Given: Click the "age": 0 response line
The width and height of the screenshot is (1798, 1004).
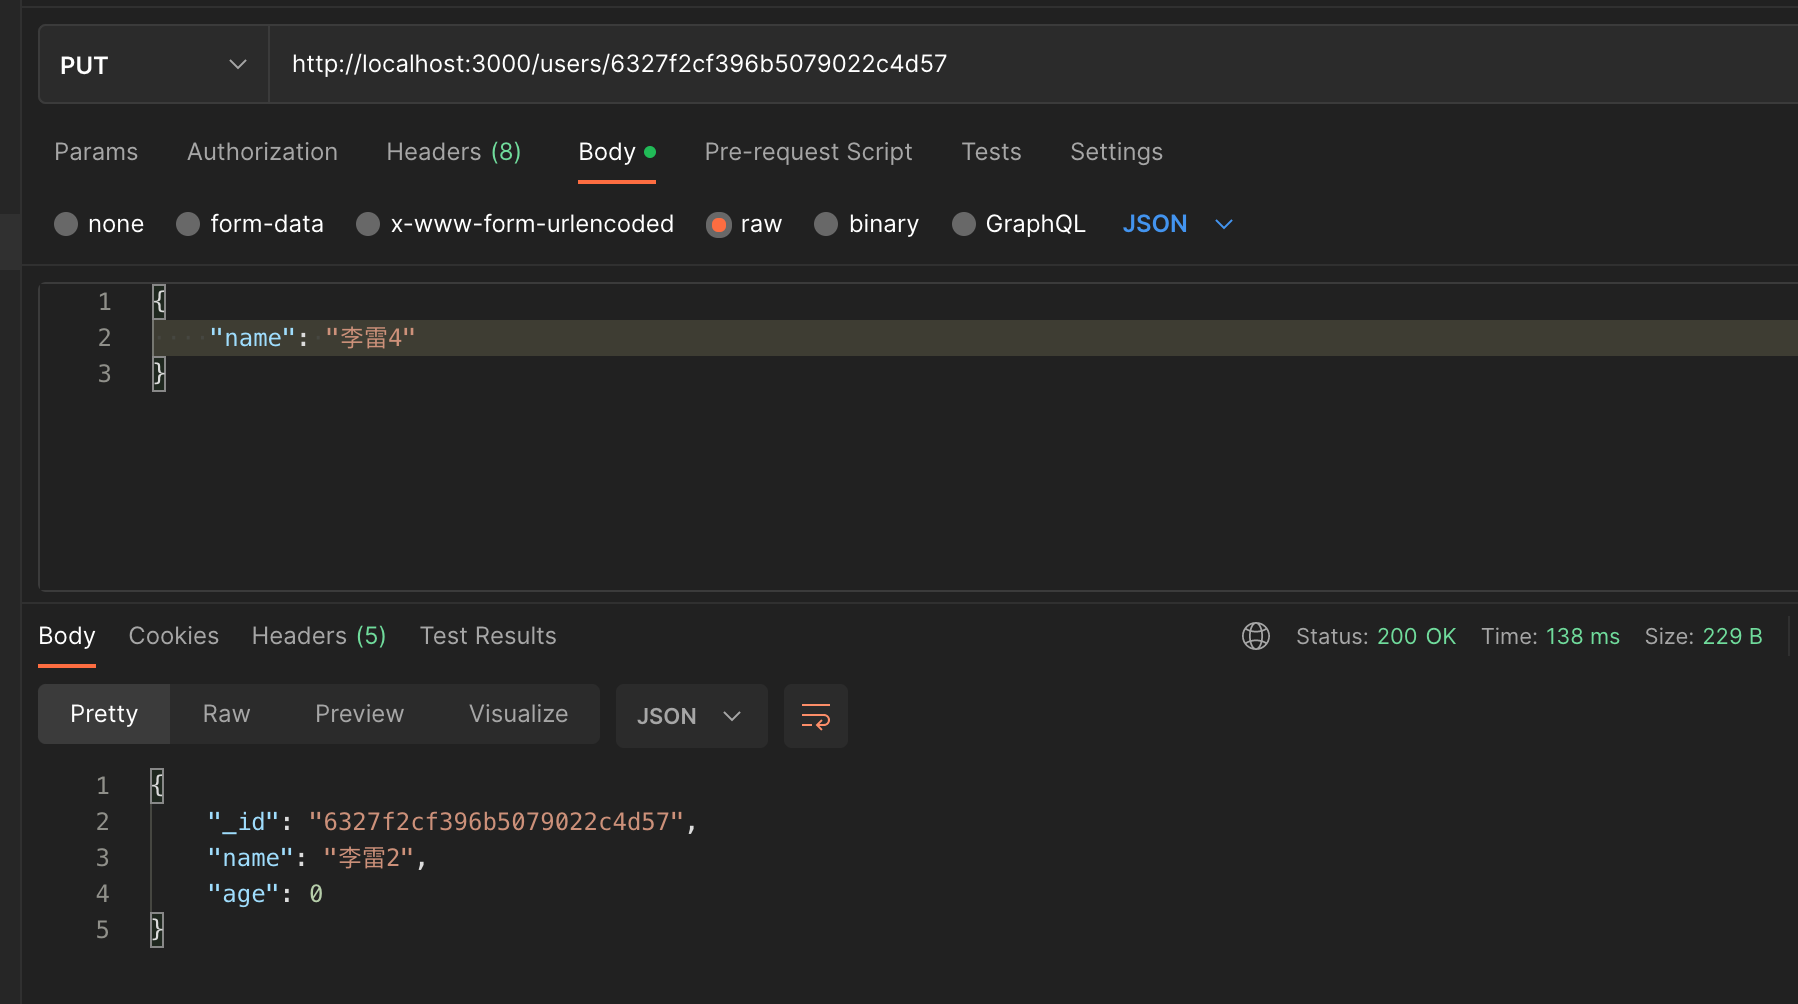Looking at the screenshot, I should pos(265,894).
